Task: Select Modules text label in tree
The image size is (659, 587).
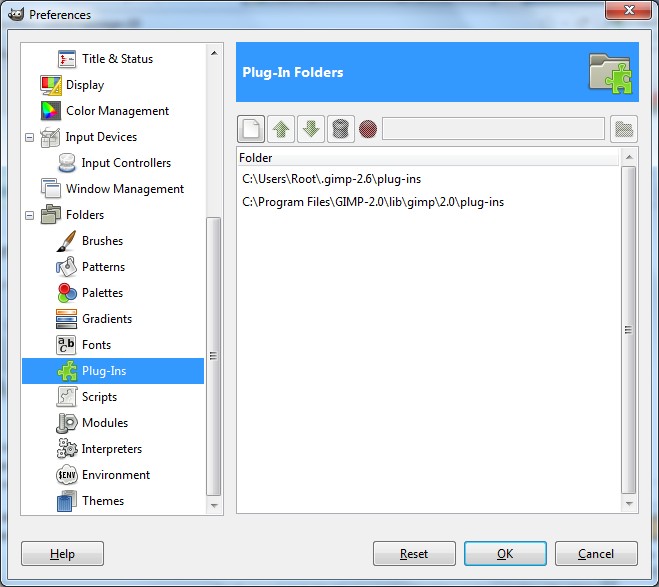Action: click(105, 423)
